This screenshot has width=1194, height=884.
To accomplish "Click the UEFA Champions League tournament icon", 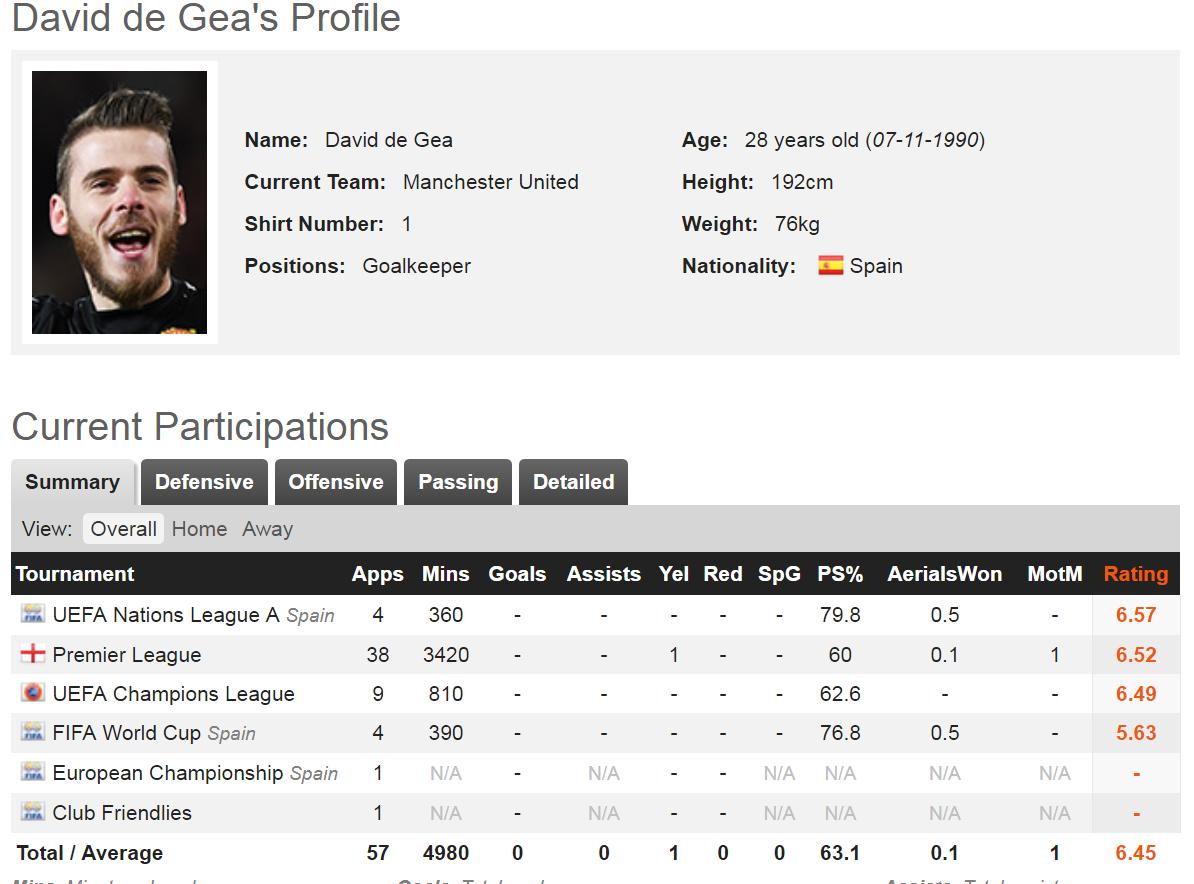I will click(33, 693).
